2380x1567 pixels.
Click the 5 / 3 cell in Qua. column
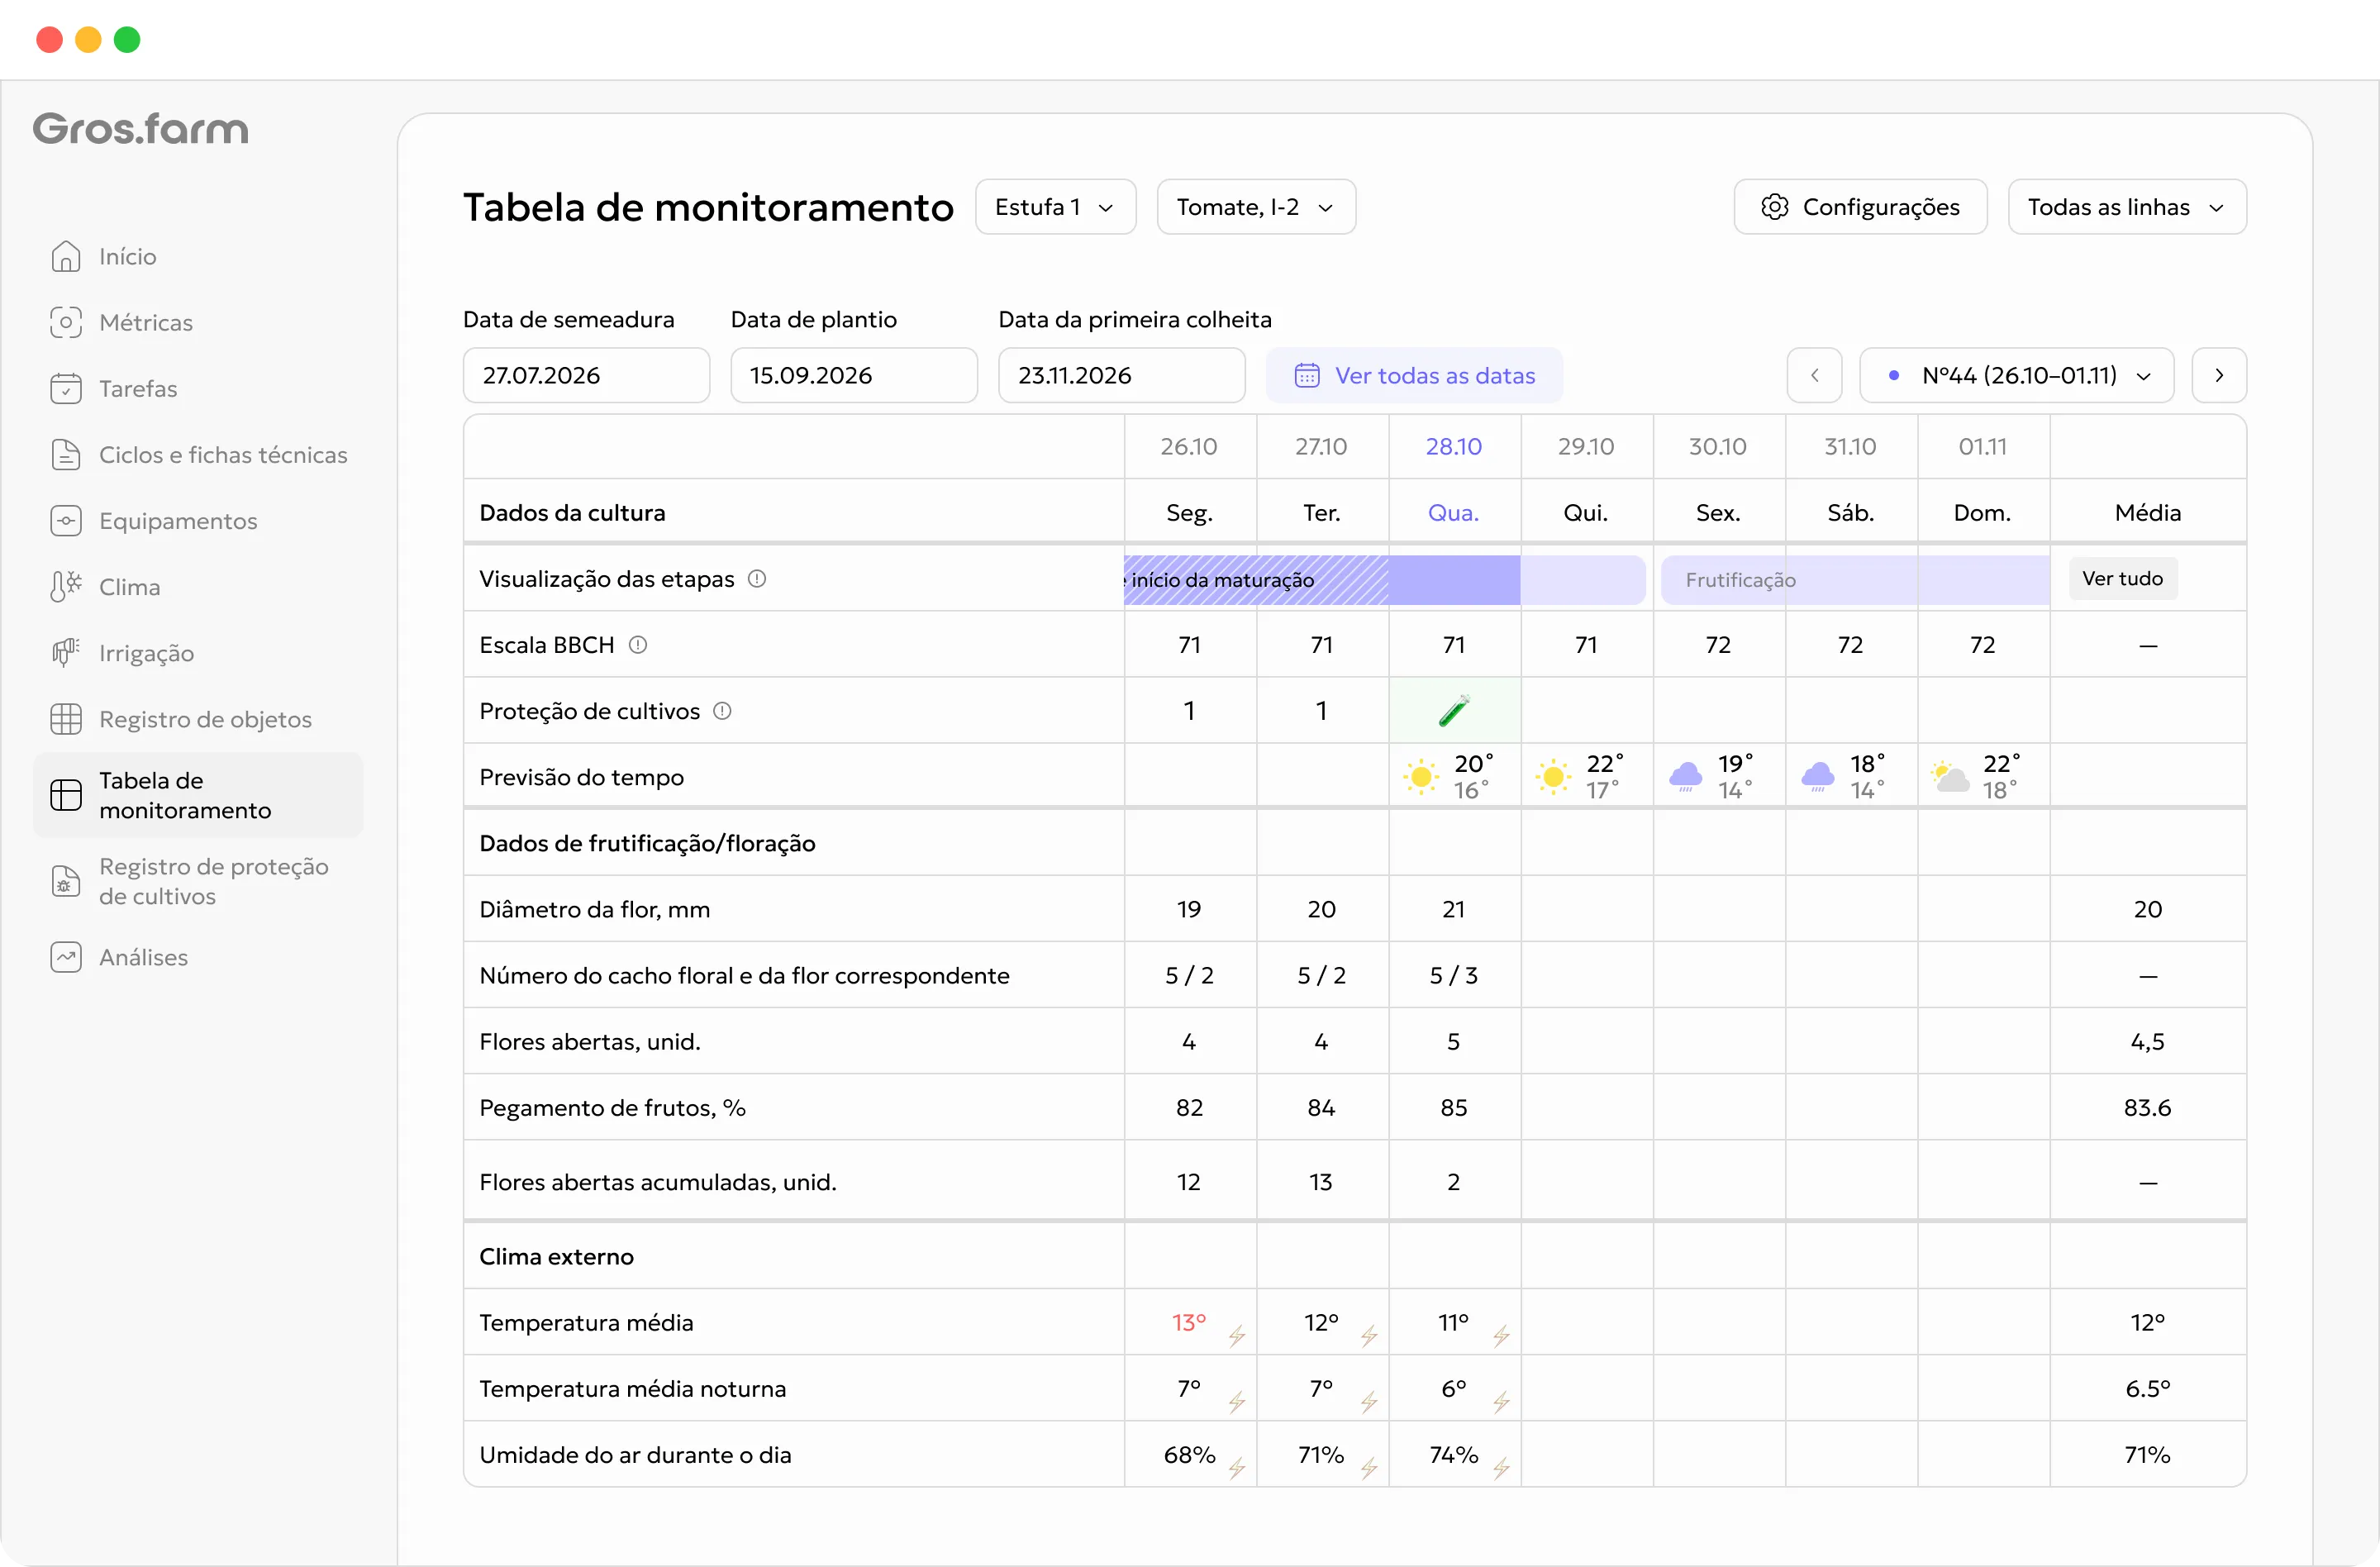coord(1453,975)
